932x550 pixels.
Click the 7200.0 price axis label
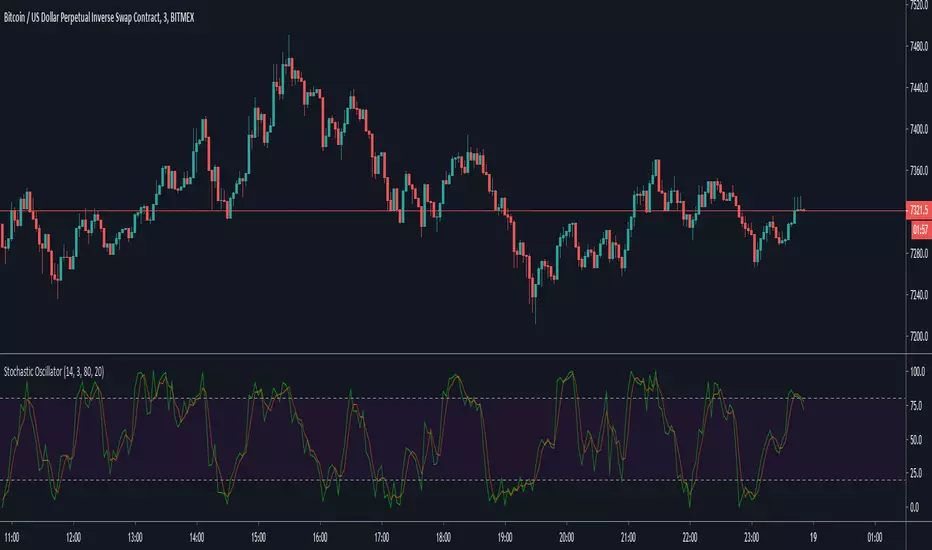[919, 337]
